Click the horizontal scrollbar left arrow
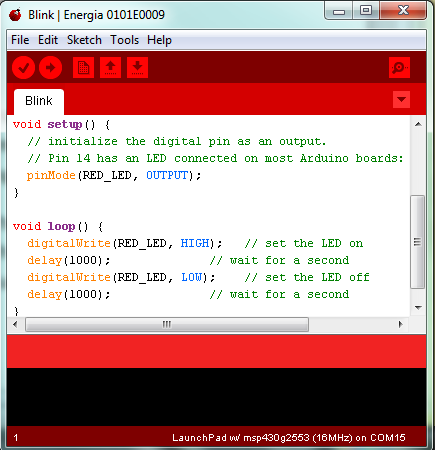 pos(15,324)
